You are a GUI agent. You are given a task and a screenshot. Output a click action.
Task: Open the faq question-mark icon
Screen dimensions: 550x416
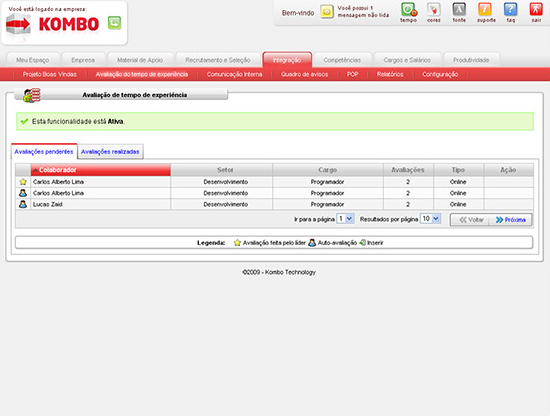coord(511,10)
